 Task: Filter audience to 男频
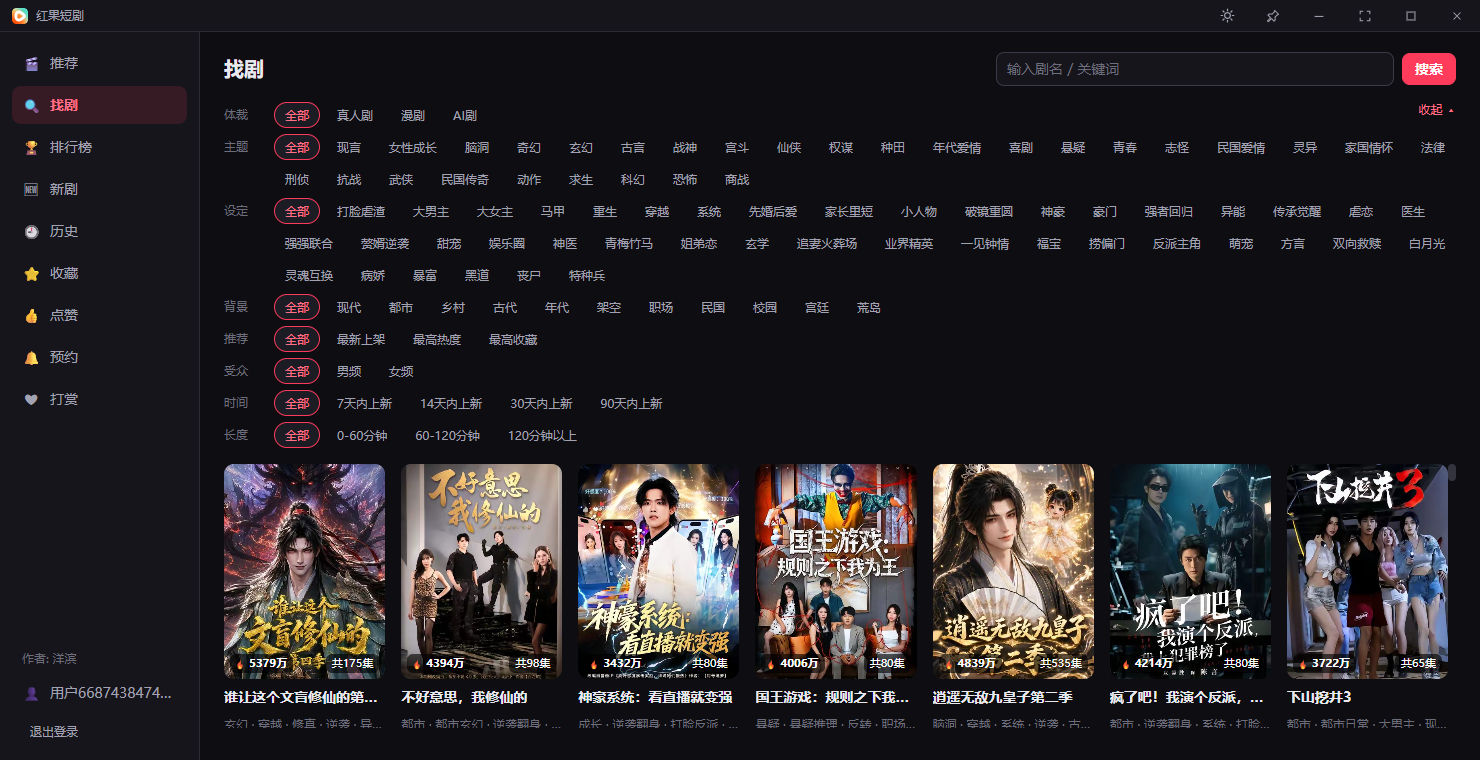pos(349,372)
